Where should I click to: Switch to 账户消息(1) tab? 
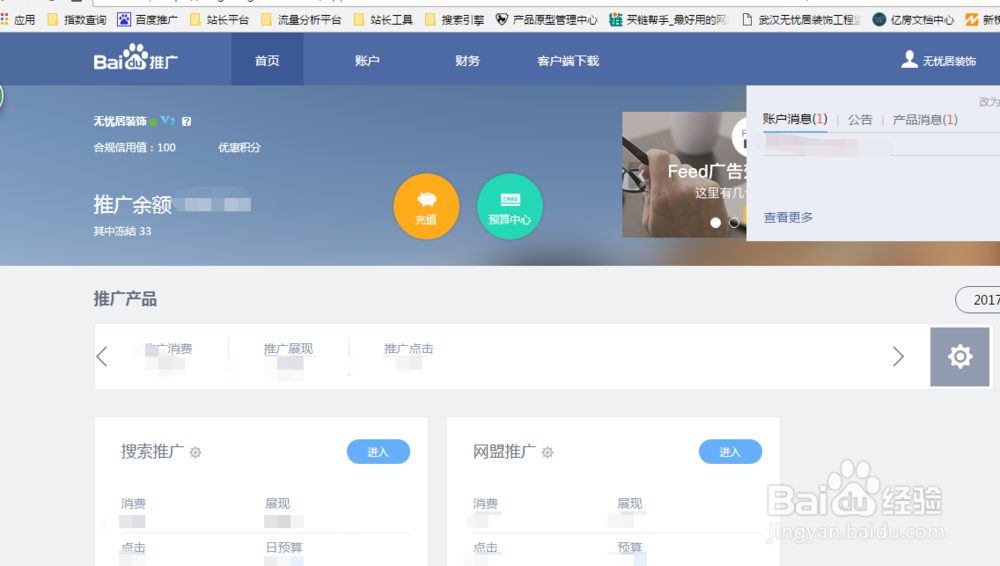pos(795,119)
